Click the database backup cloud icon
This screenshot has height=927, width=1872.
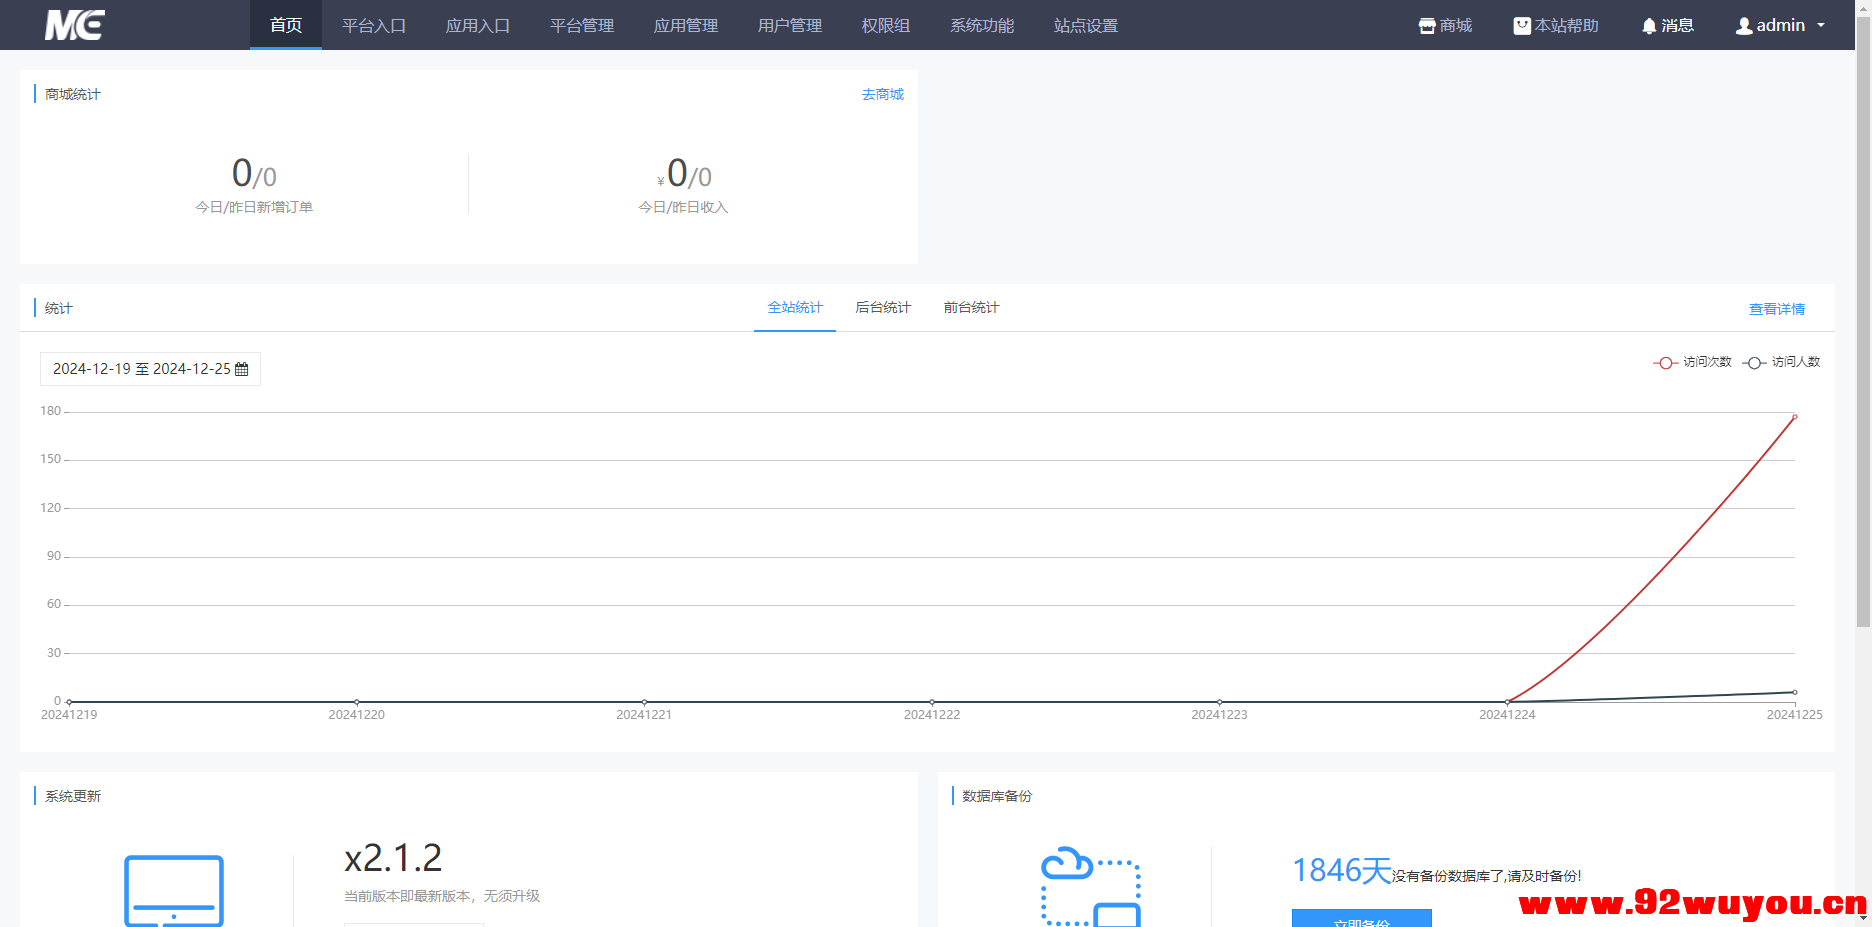(1090, 886)
